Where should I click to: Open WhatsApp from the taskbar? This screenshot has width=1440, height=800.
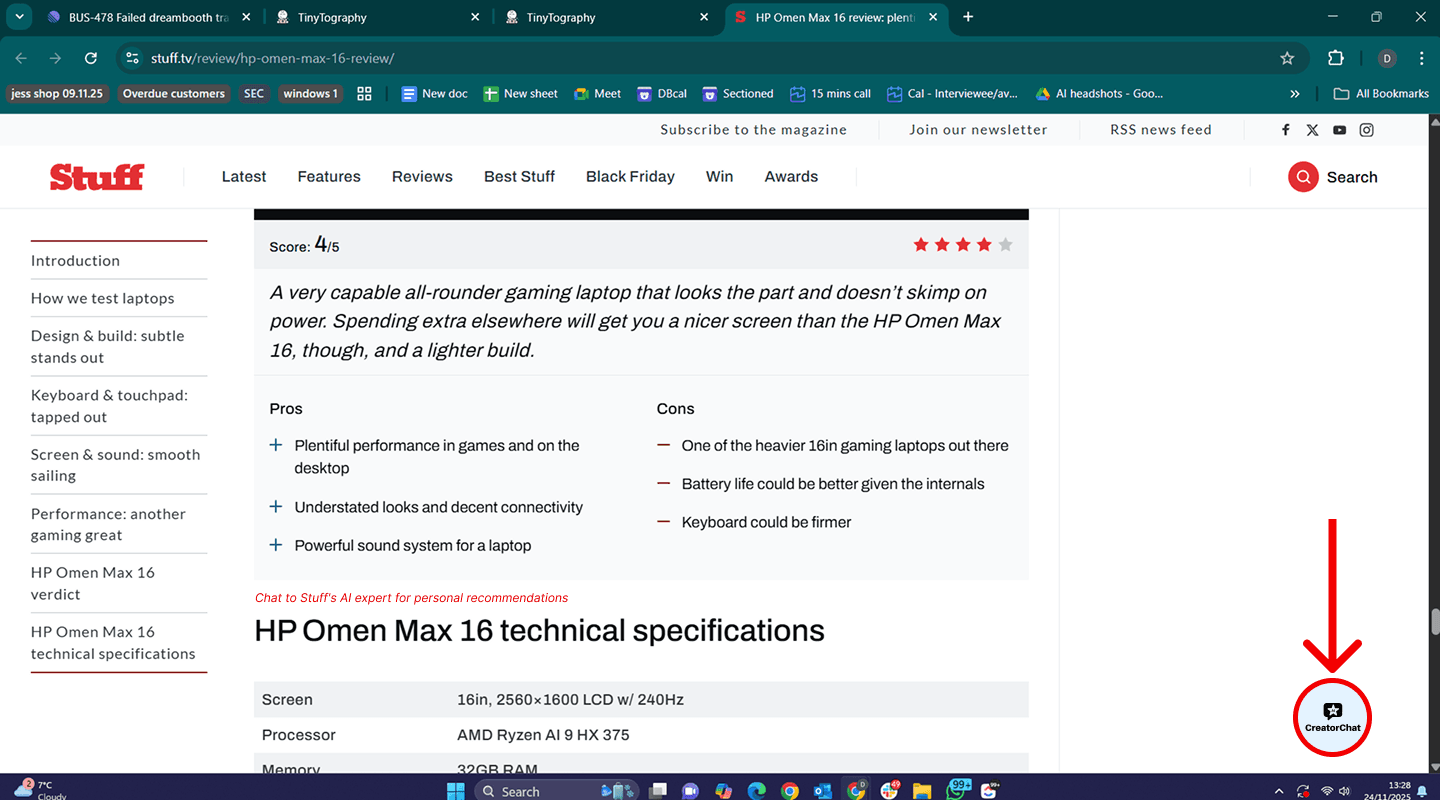pos(957,790)
